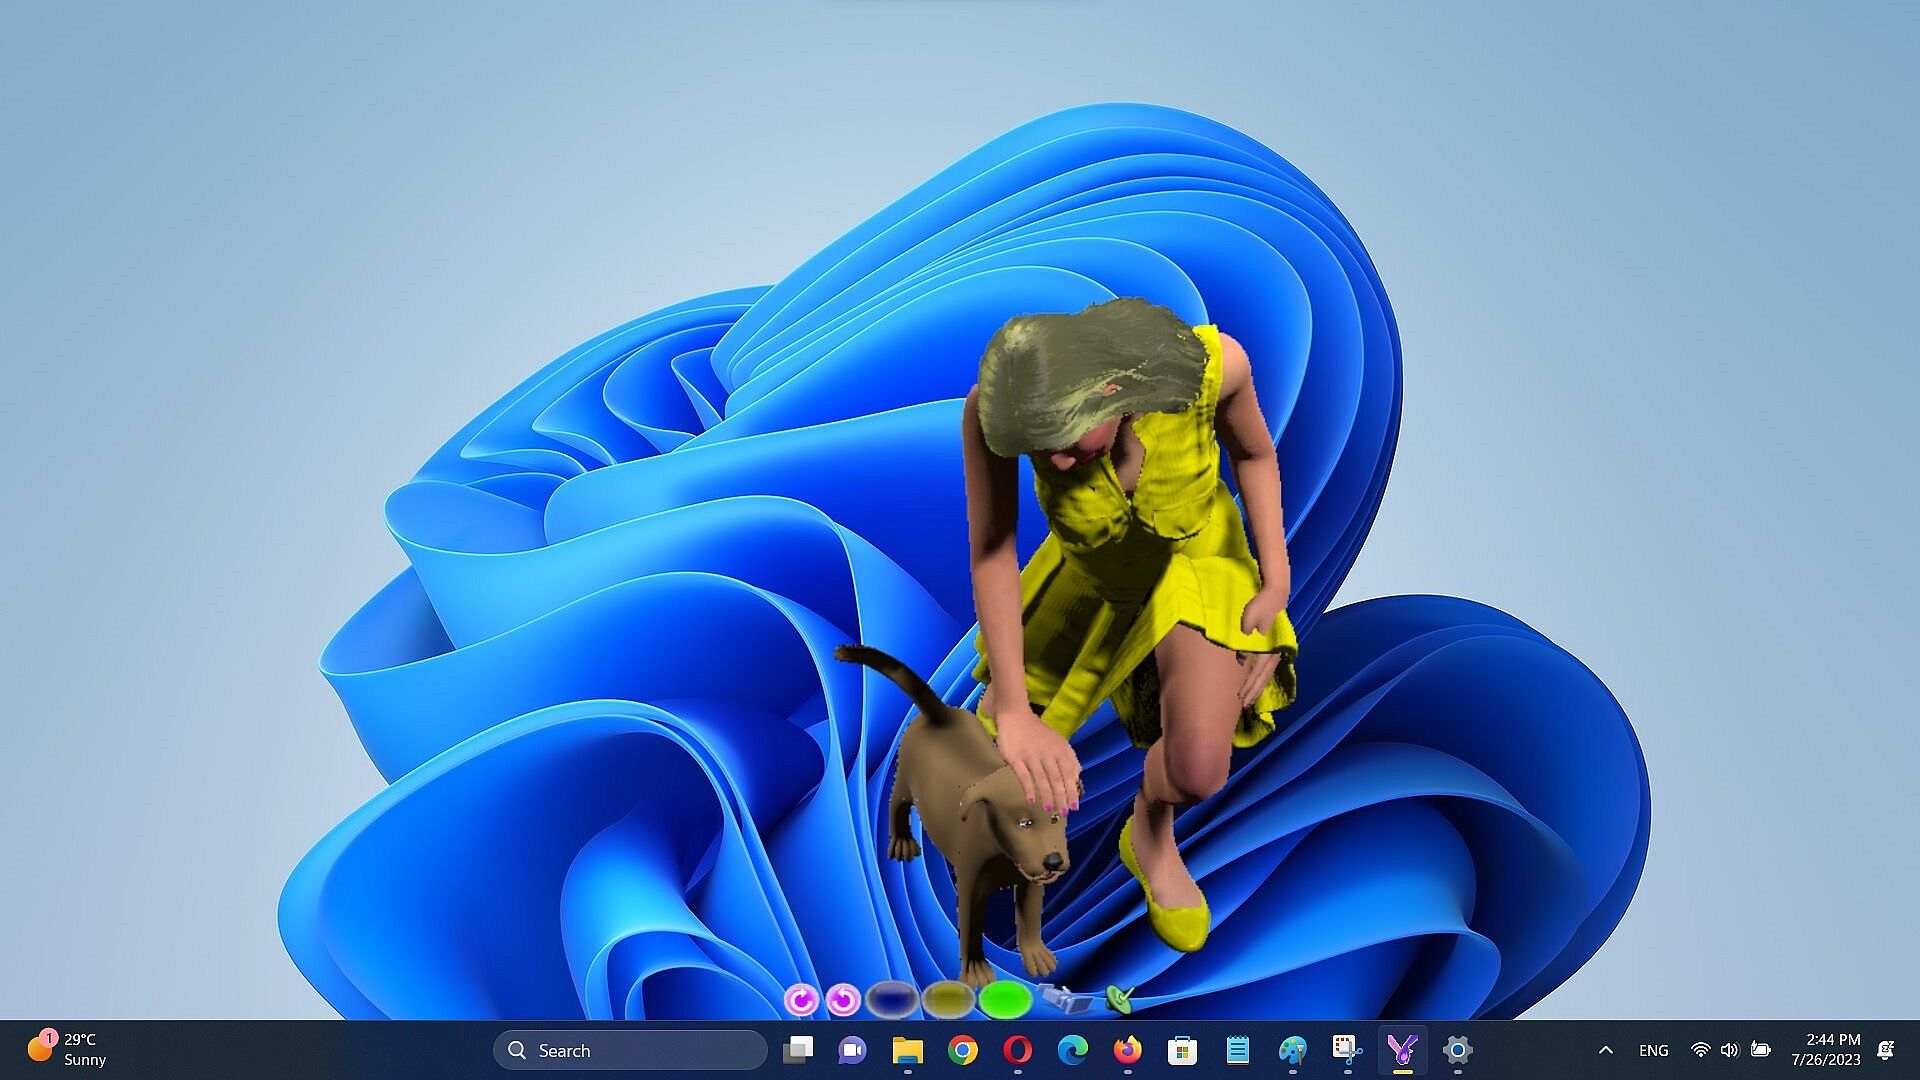This screenshot has width=1920, height=1080.
Task: Open the clock showing 2:44 PM
Action: (x=1825, y=1049)
